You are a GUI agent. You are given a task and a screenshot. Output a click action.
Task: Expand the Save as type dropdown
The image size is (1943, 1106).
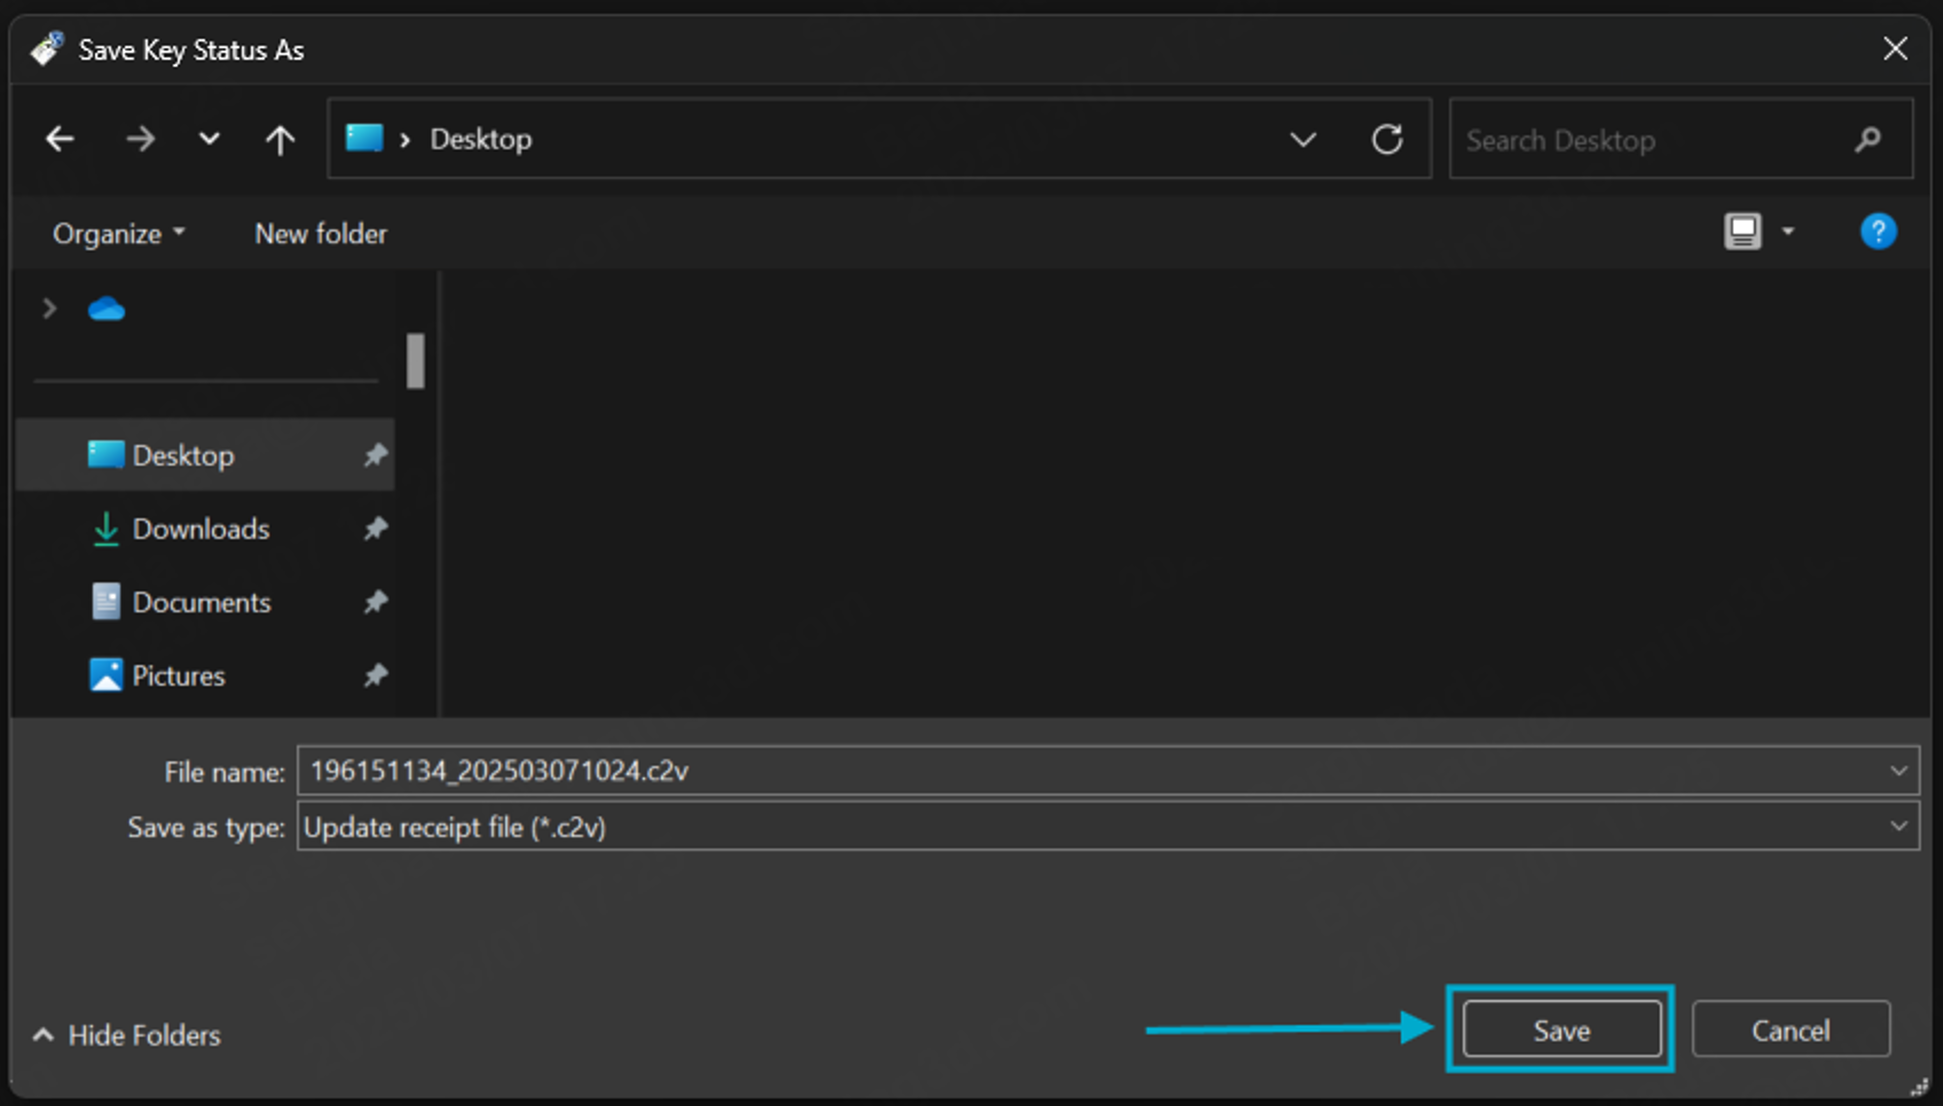coord(1897,827)
